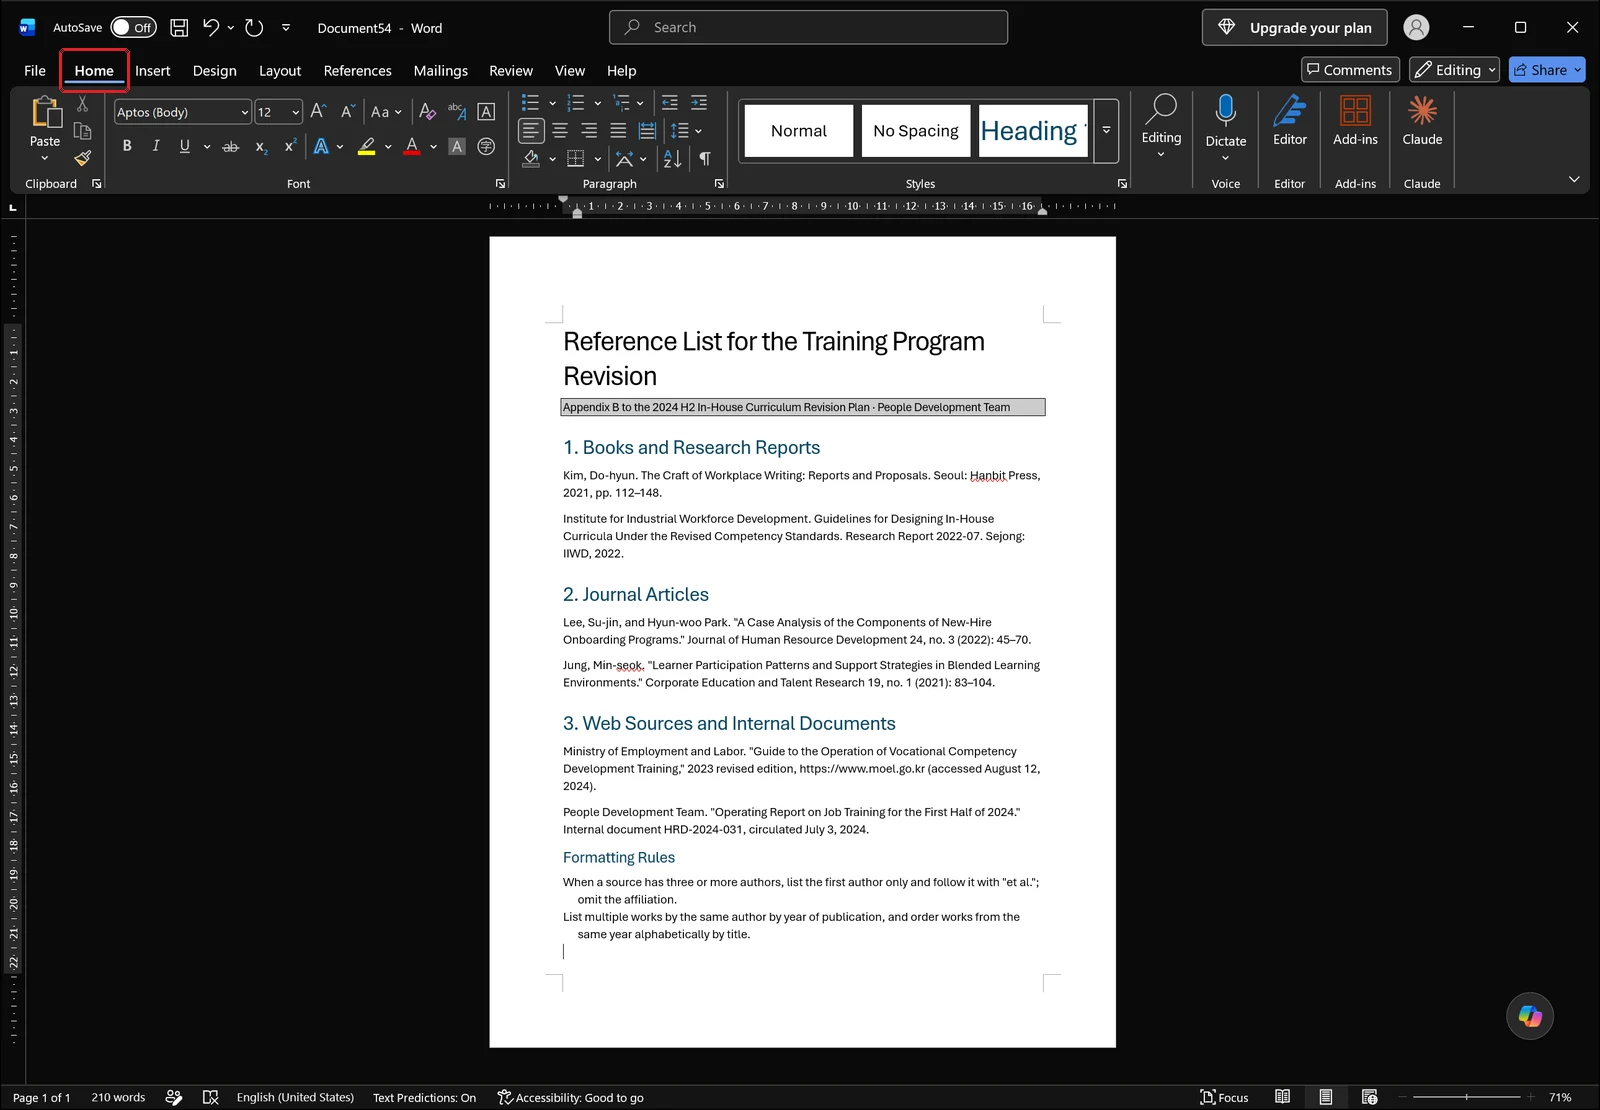Screen dimensions: 1600x1110
Task: Sort the selected text alphabetically
Action: [672, 159]
